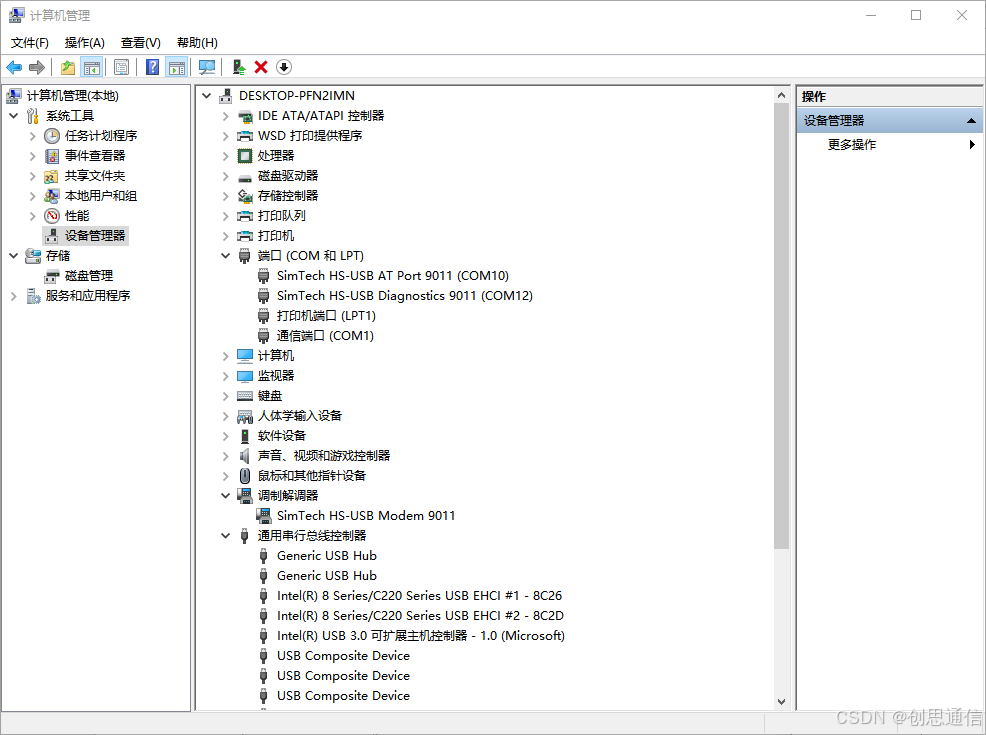Click the Properties toolbar icon
986x735 pixels.
pyautogui.click(x=121, y=67)
